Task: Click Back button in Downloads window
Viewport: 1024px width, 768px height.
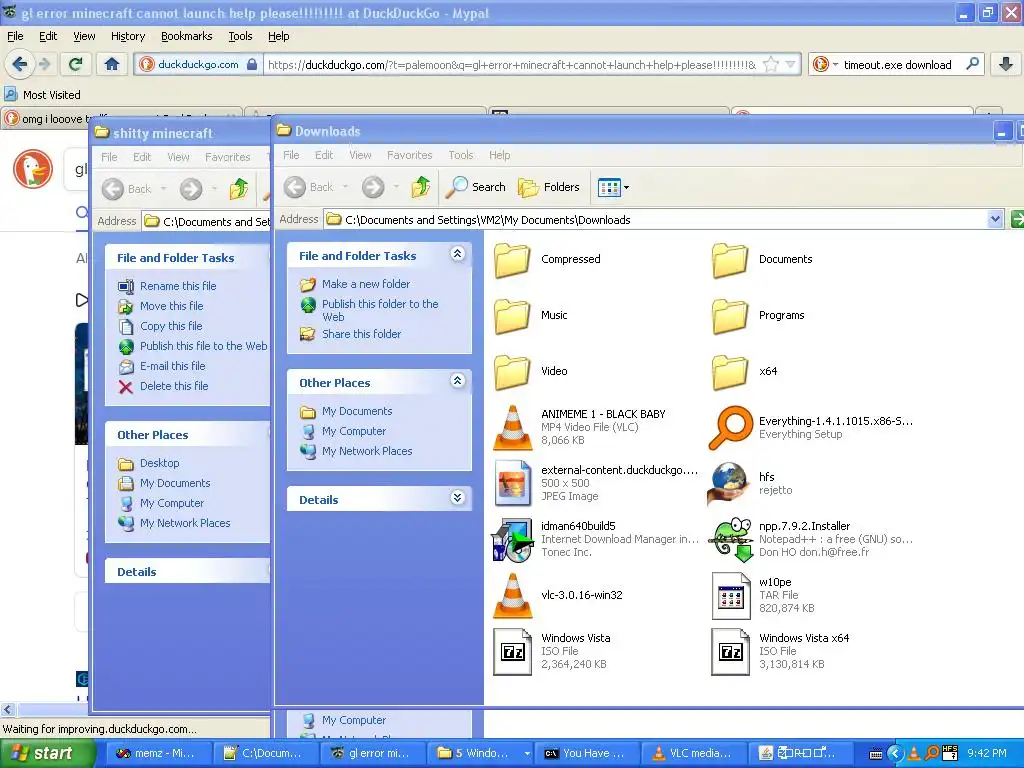Action: (x=310, y=187)
